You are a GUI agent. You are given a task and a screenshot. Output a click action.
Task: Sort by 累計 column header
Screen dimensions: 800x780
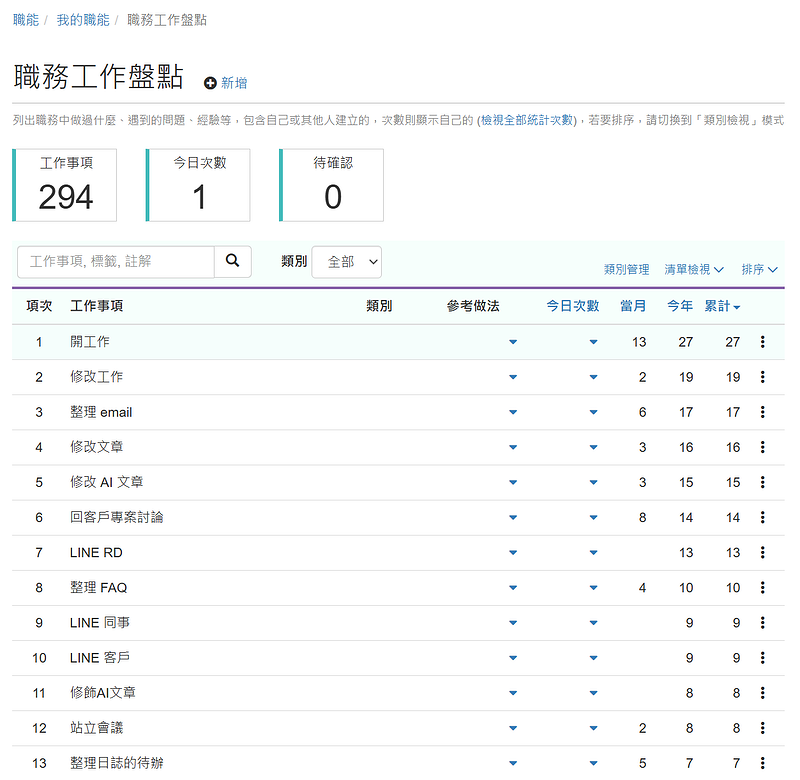(722, 306)
